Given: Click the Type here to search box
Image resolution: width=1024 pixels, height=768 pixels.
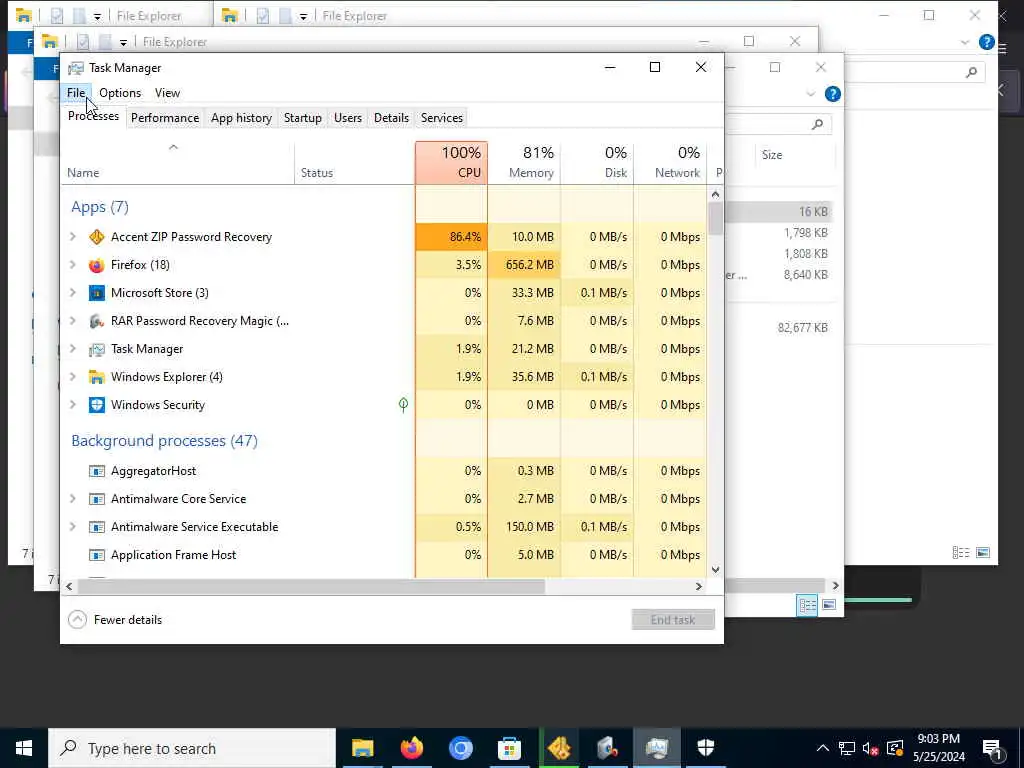Looking at the screenshot, I should (x=192, y=748).
